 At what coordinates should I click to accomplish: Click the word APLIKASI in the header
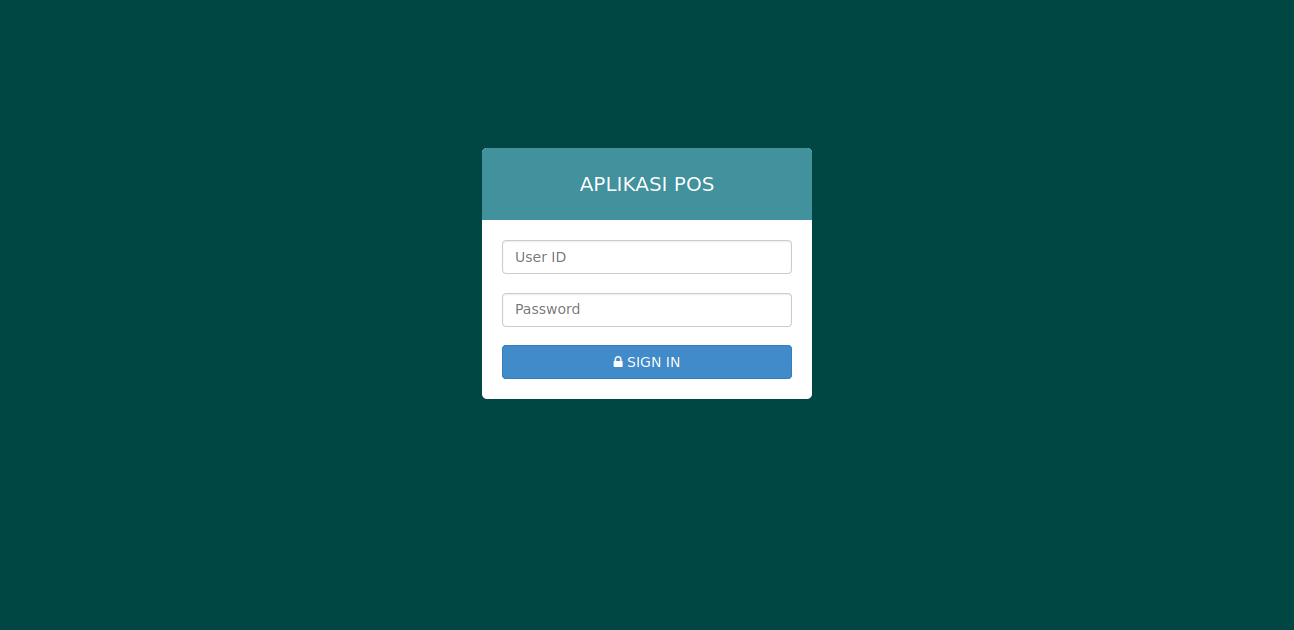623,184
